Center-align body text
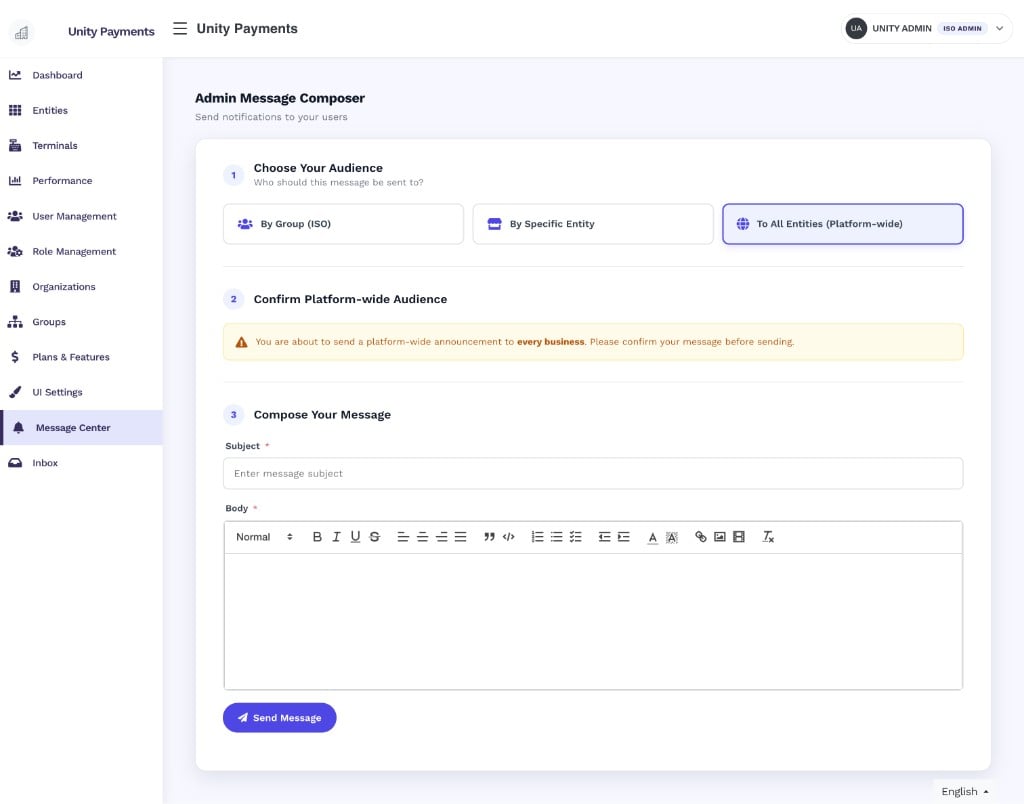The height and width of the screenshot is (804, 1024). [423, 537]
